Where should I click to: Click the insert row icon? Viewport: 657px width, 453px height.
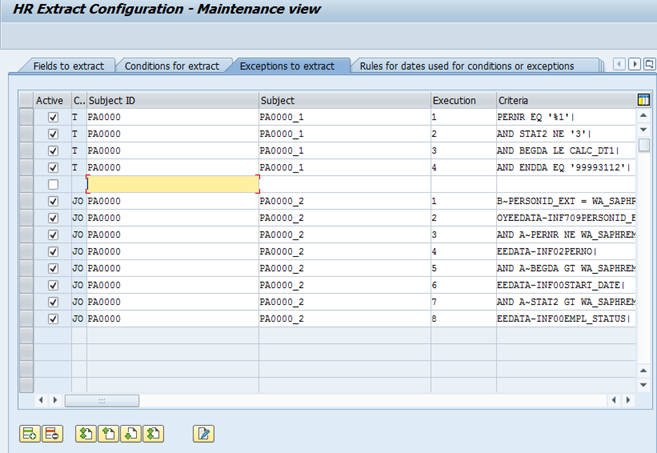[x=30, y=434]
